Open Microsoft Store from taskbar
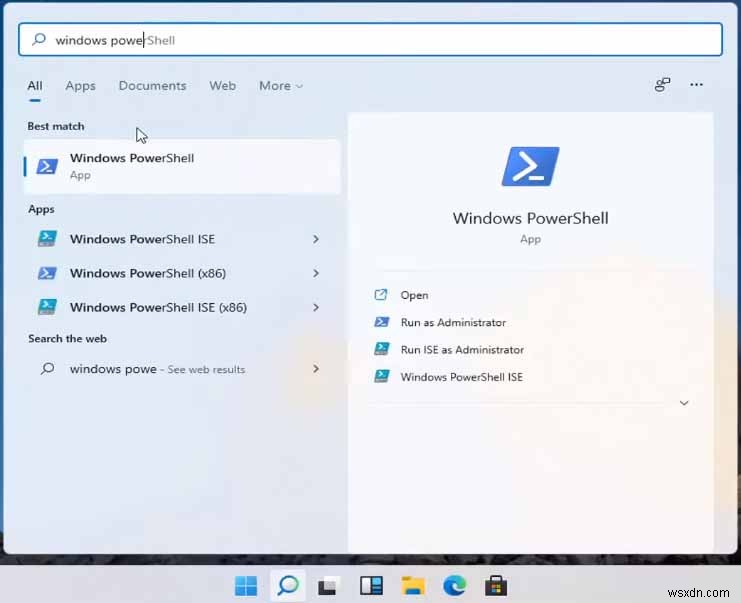 click(x=496, y=586)
